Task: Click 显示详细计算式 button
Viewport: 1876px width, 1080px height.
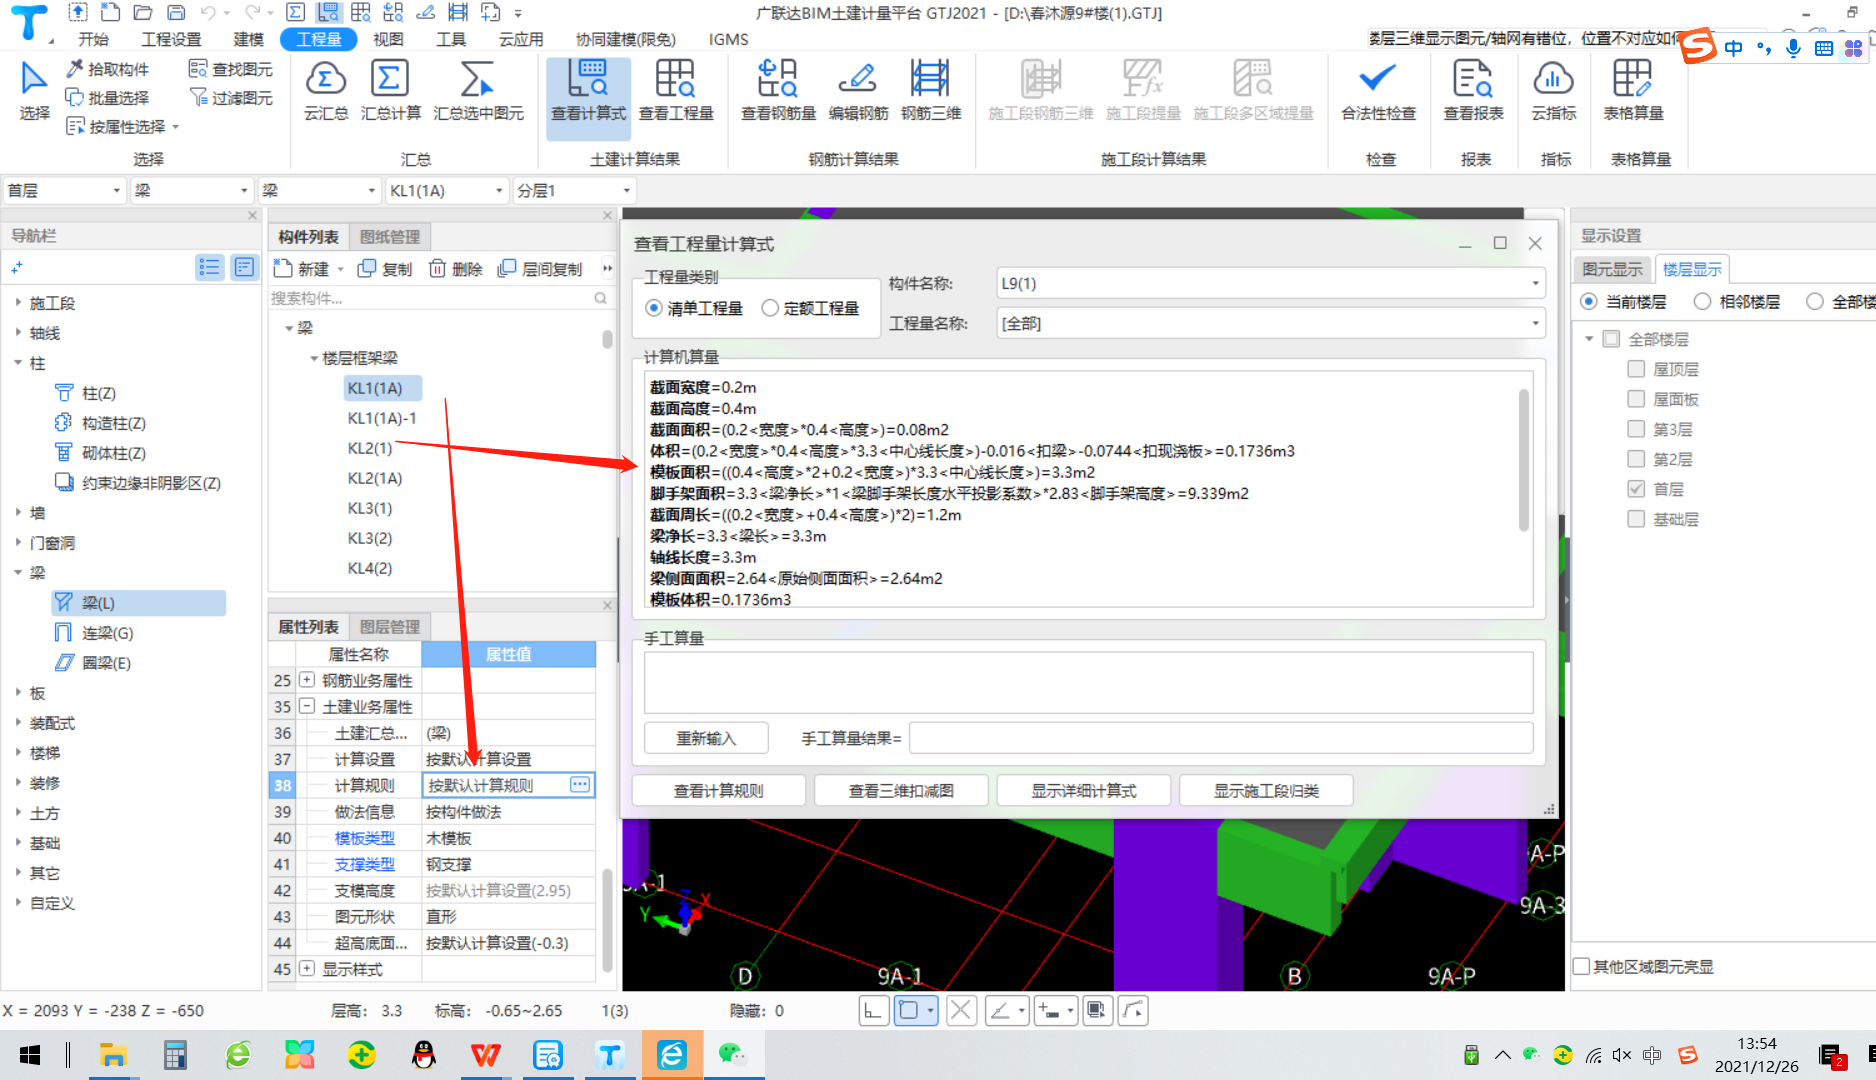Action: point(1084,790)
